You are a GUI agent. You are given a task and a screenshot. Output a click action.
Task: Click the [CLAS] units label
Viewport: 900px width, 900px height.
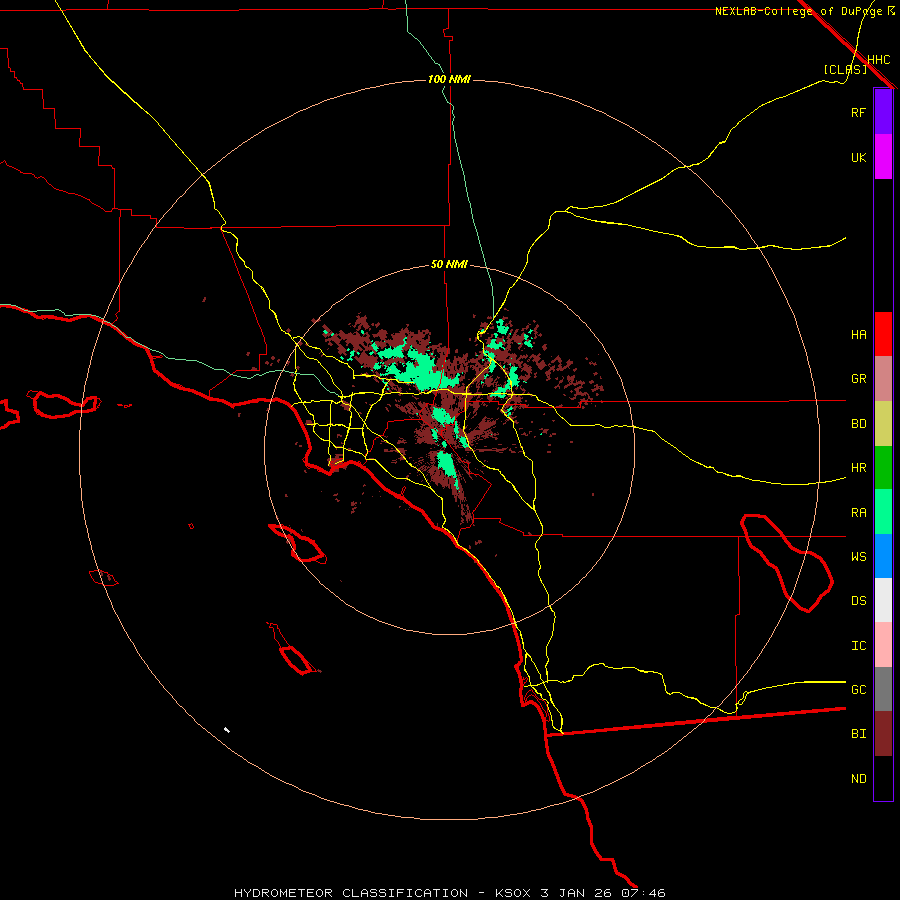point(845,69)
